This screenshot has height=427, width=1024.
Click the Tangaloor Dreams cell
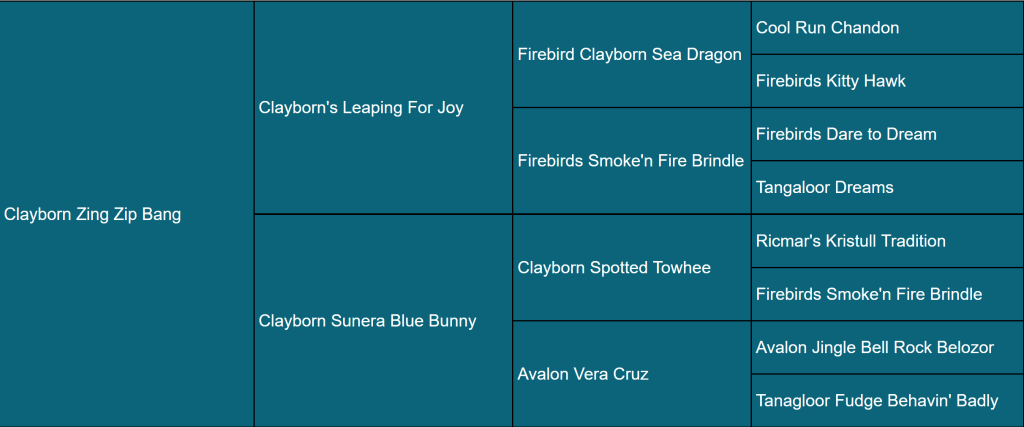(x=825, y=187)
